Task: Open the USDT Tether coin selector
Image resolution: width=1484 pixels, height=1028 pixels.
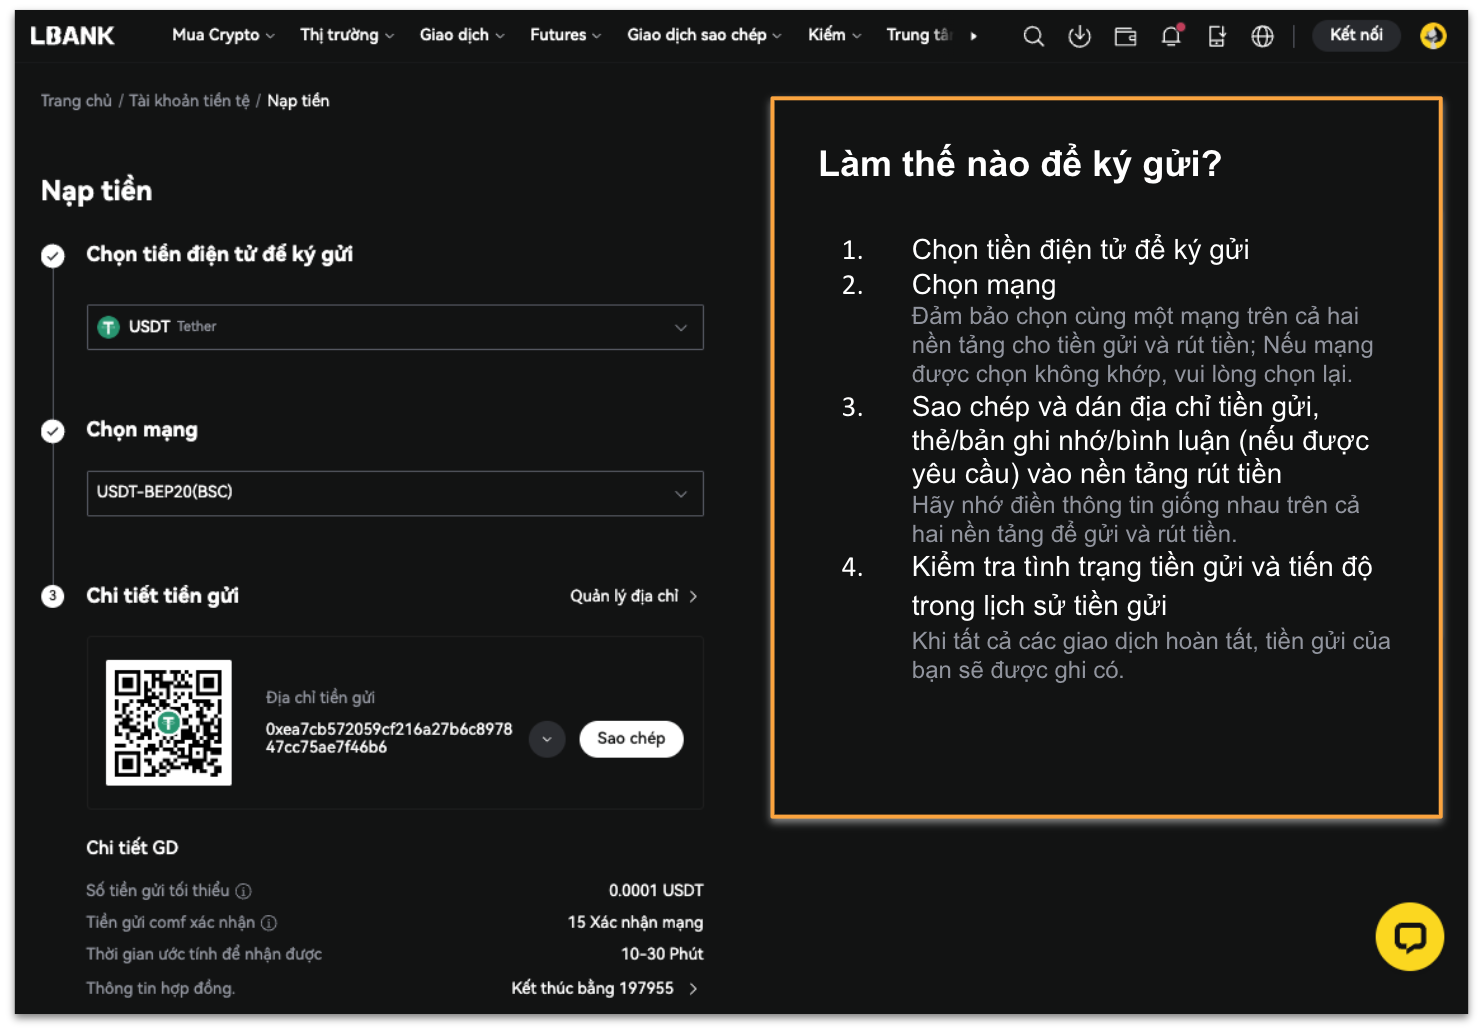Action: (x=395, y=327)
